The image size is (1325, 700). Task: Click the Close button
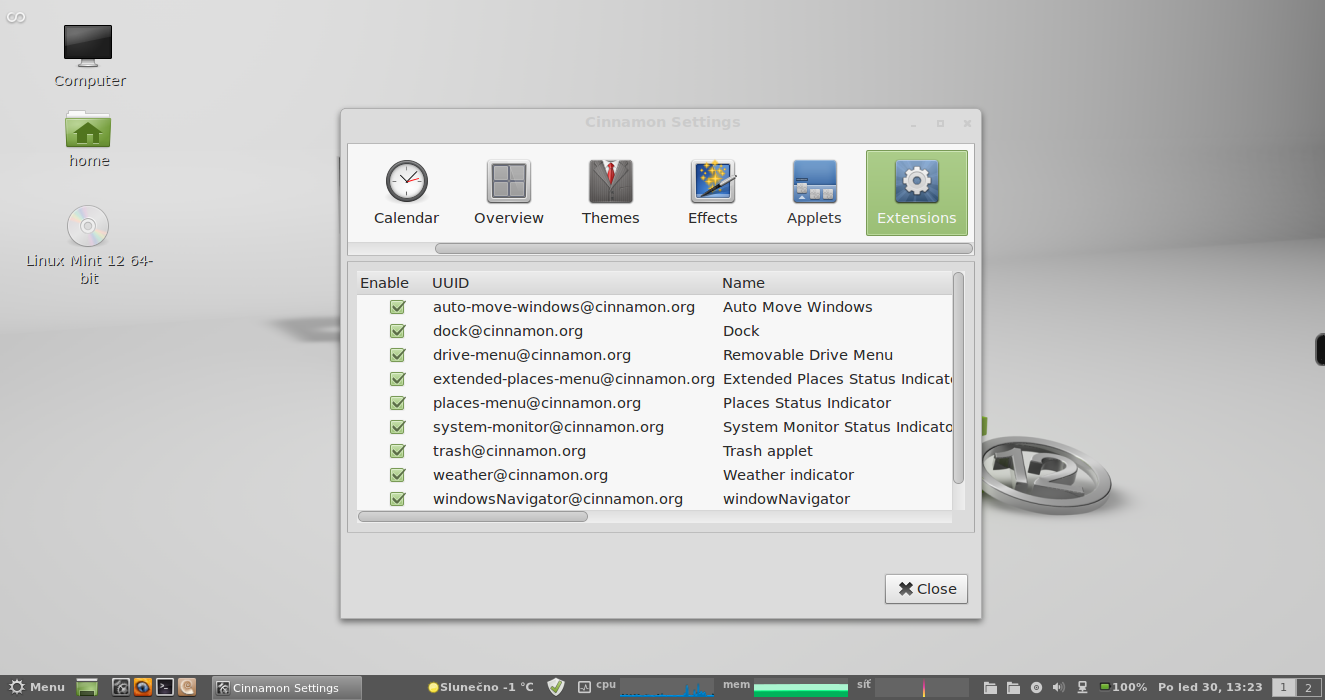pyautogui.click(x=926, y=589)
